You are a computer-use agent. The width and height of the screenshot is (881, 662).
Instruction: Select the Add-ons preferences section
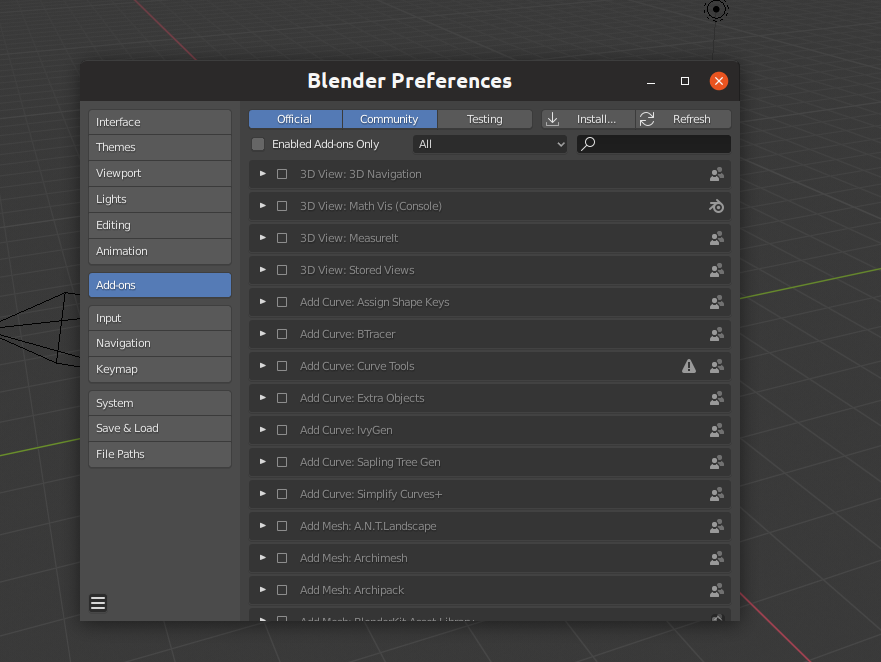[x=160, y=285]
